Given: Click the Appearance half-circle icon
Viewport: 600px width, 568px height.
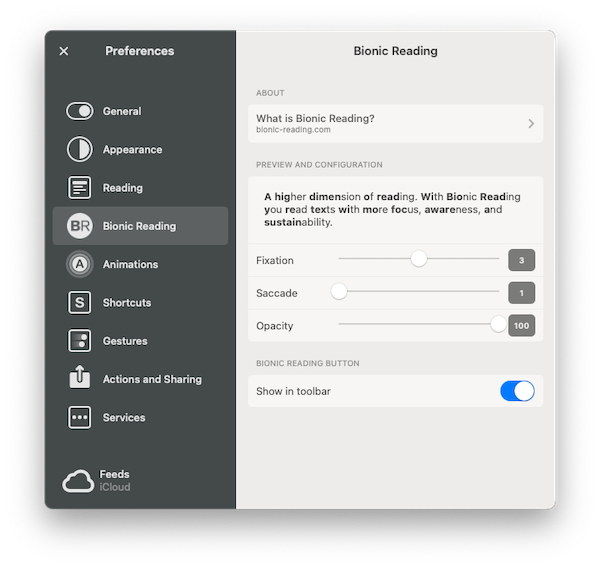Looking at the screenshot, I should point(80,149).
